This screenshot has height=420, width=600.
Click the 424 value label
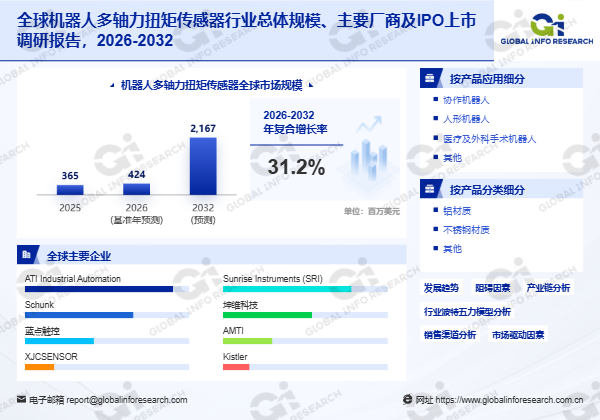(137, 174)
